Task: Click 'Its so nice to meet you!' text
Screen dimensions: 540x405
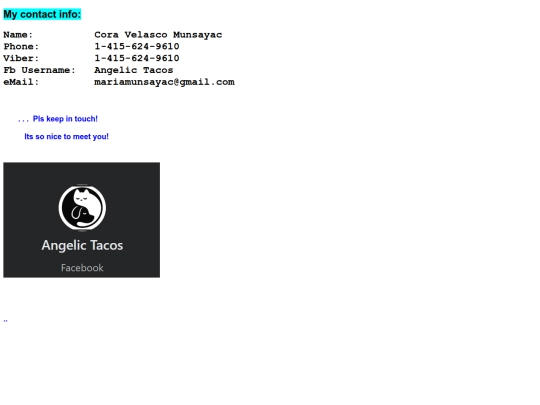Action: pos(66,137)
